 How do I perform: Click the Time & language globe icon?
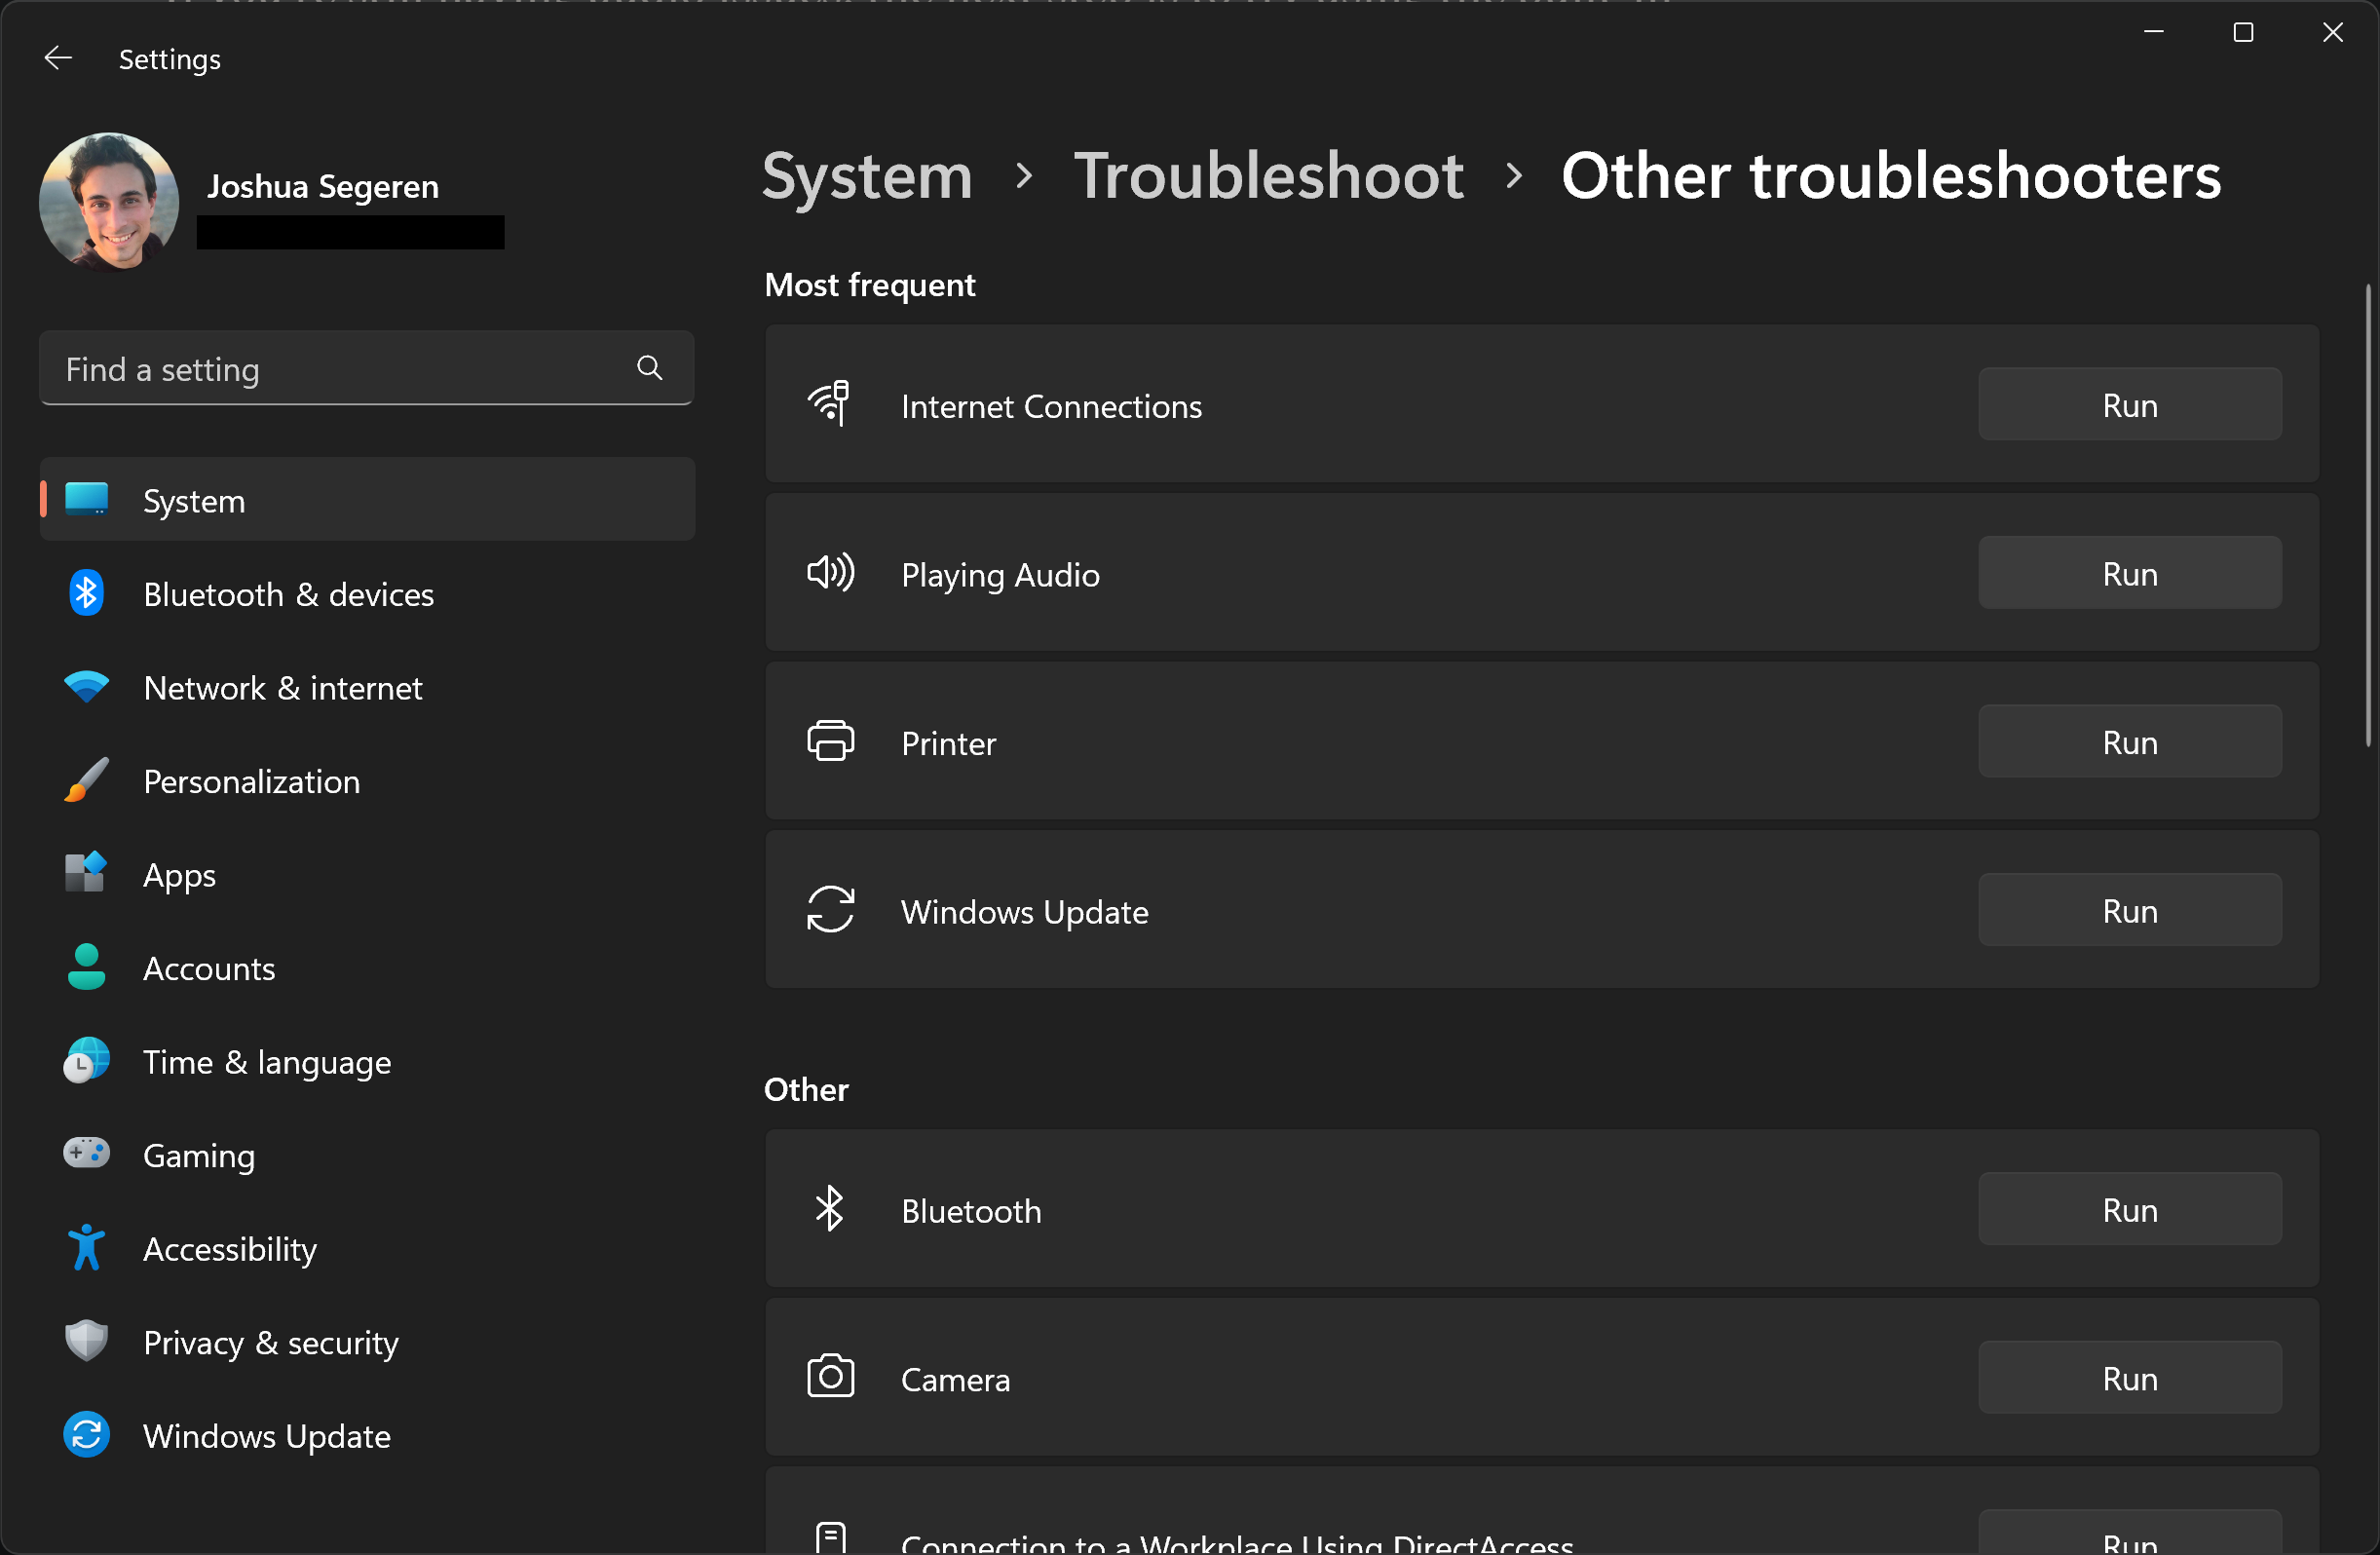point(87,1061)
